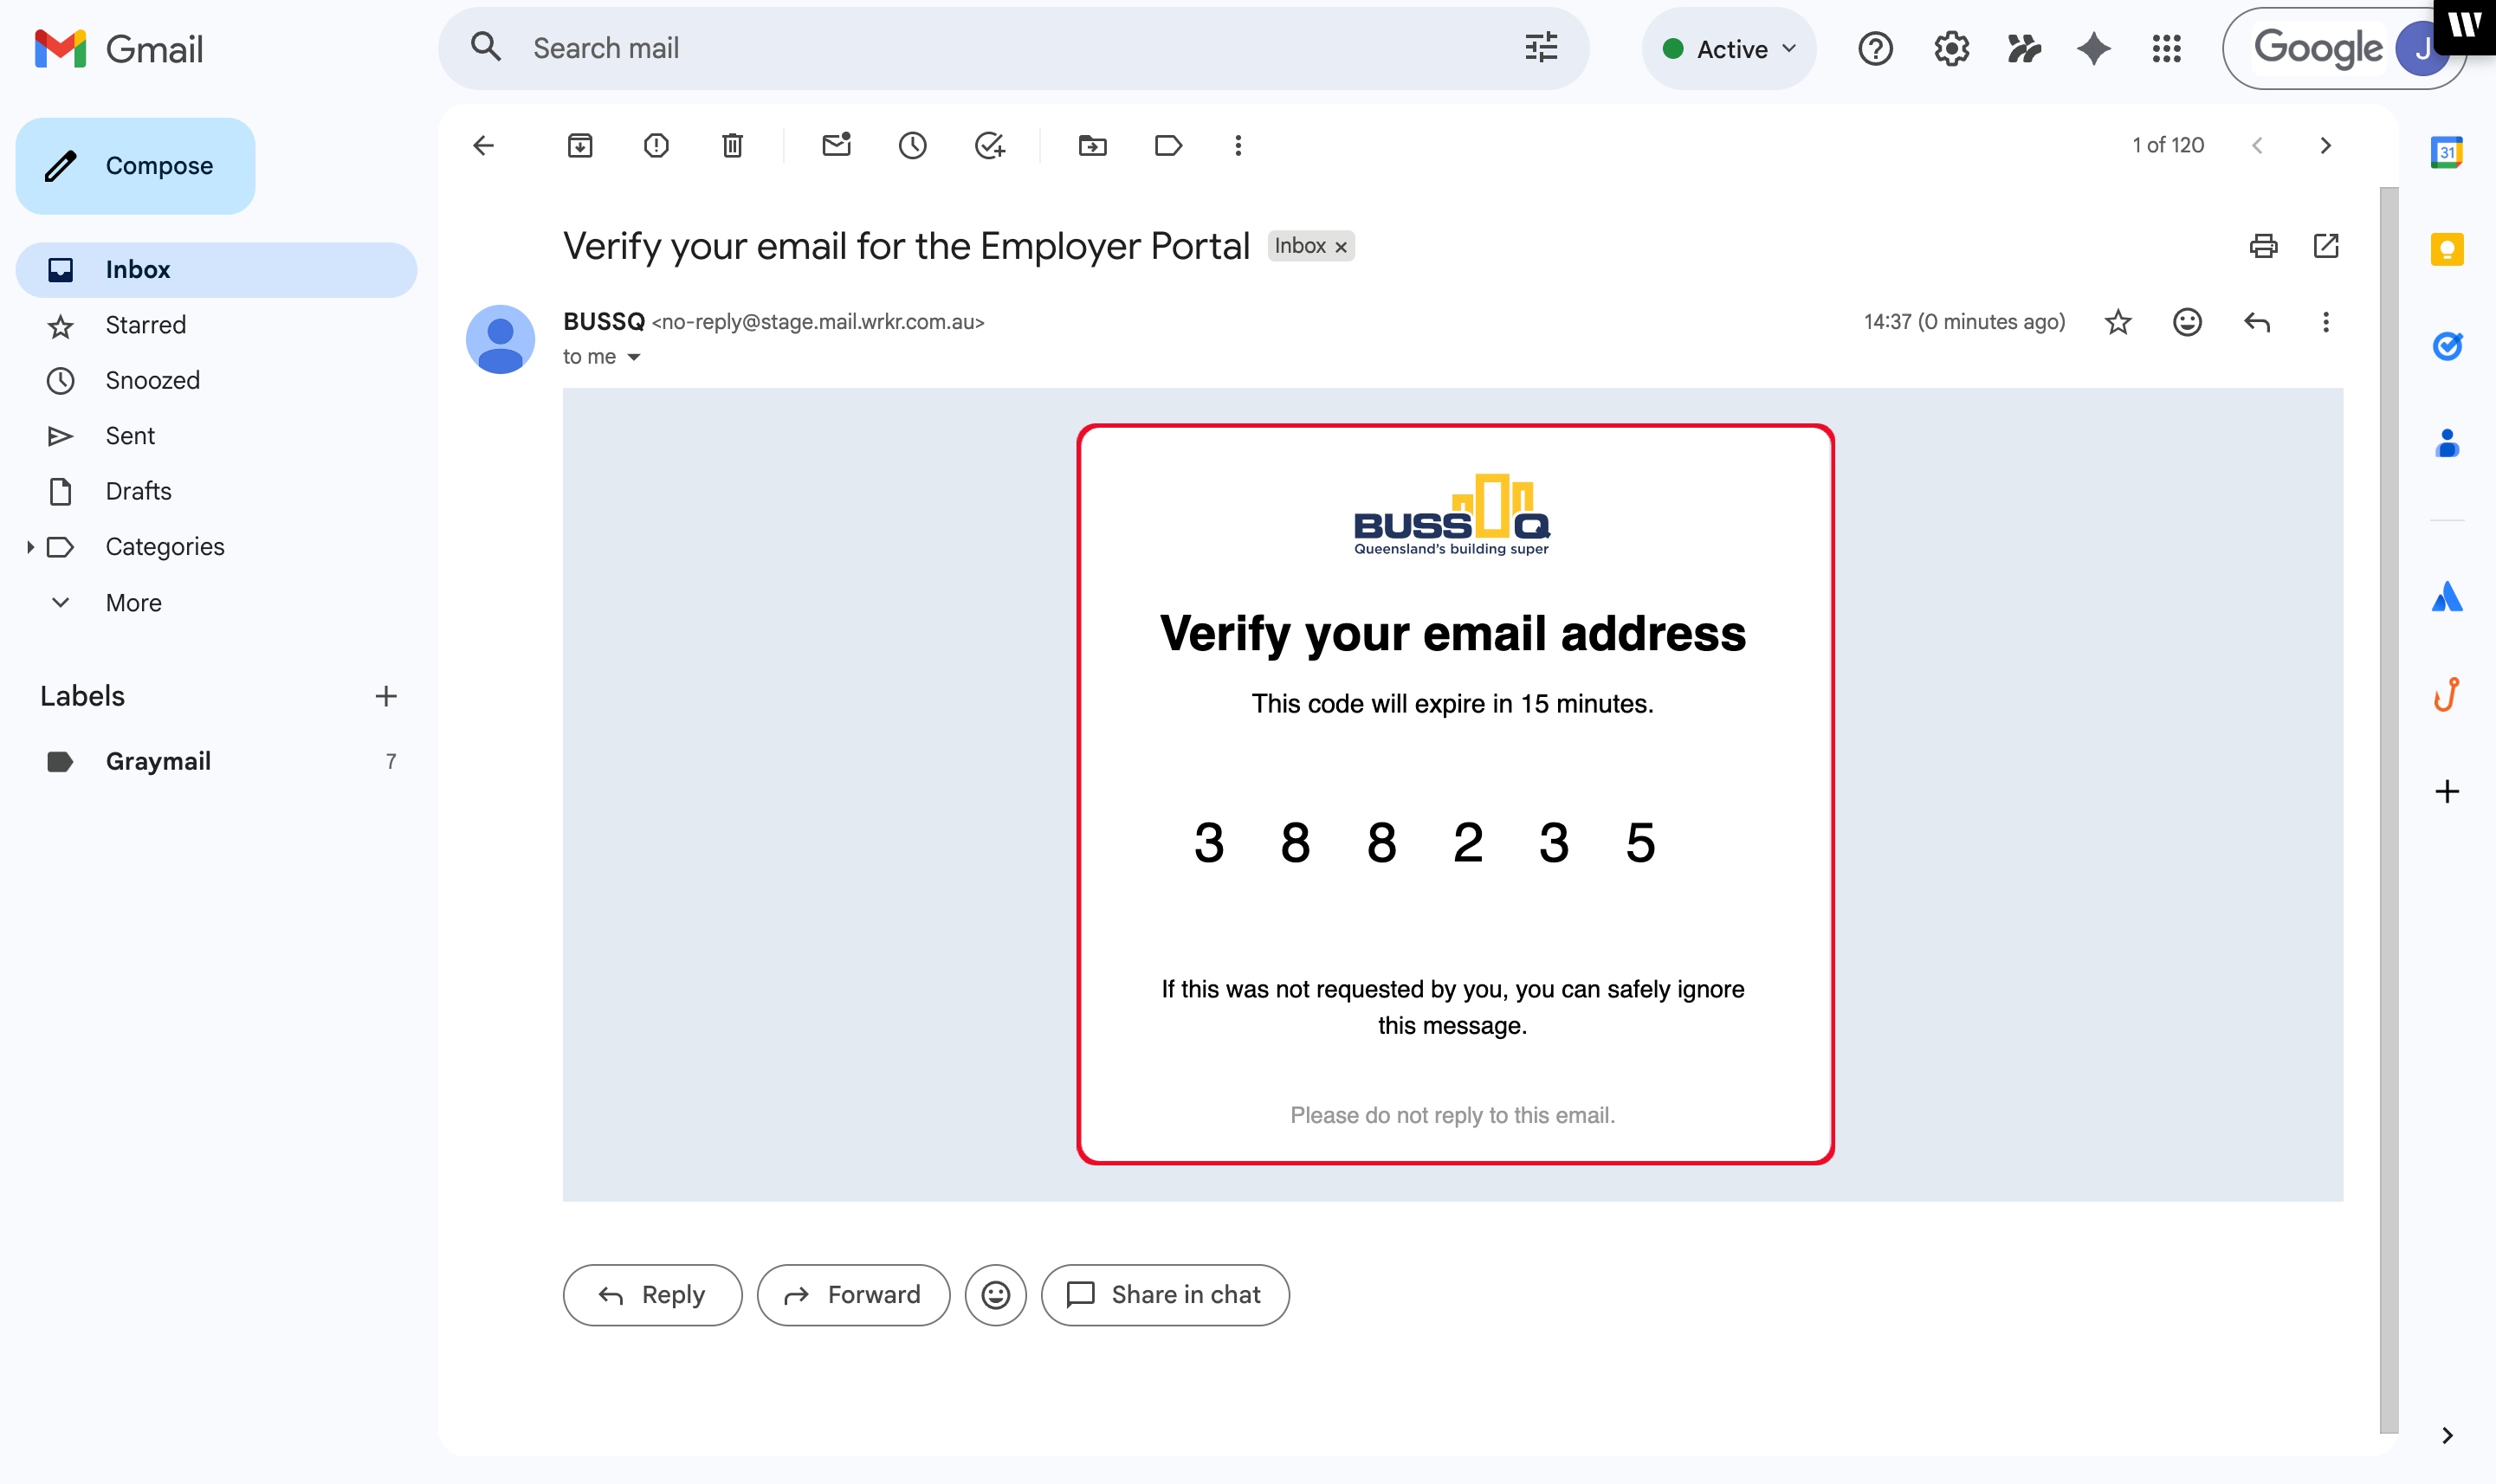Click the Forward button
The height and width of the screenshot is (1484, 2496).
pos(853,1295)
